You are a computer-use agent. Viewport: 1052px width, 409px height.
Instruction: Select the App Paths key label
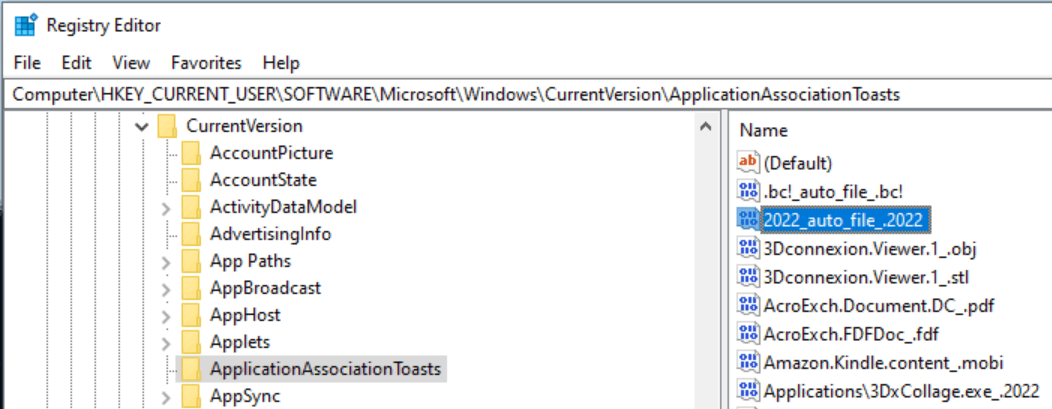tap(250, 261)
